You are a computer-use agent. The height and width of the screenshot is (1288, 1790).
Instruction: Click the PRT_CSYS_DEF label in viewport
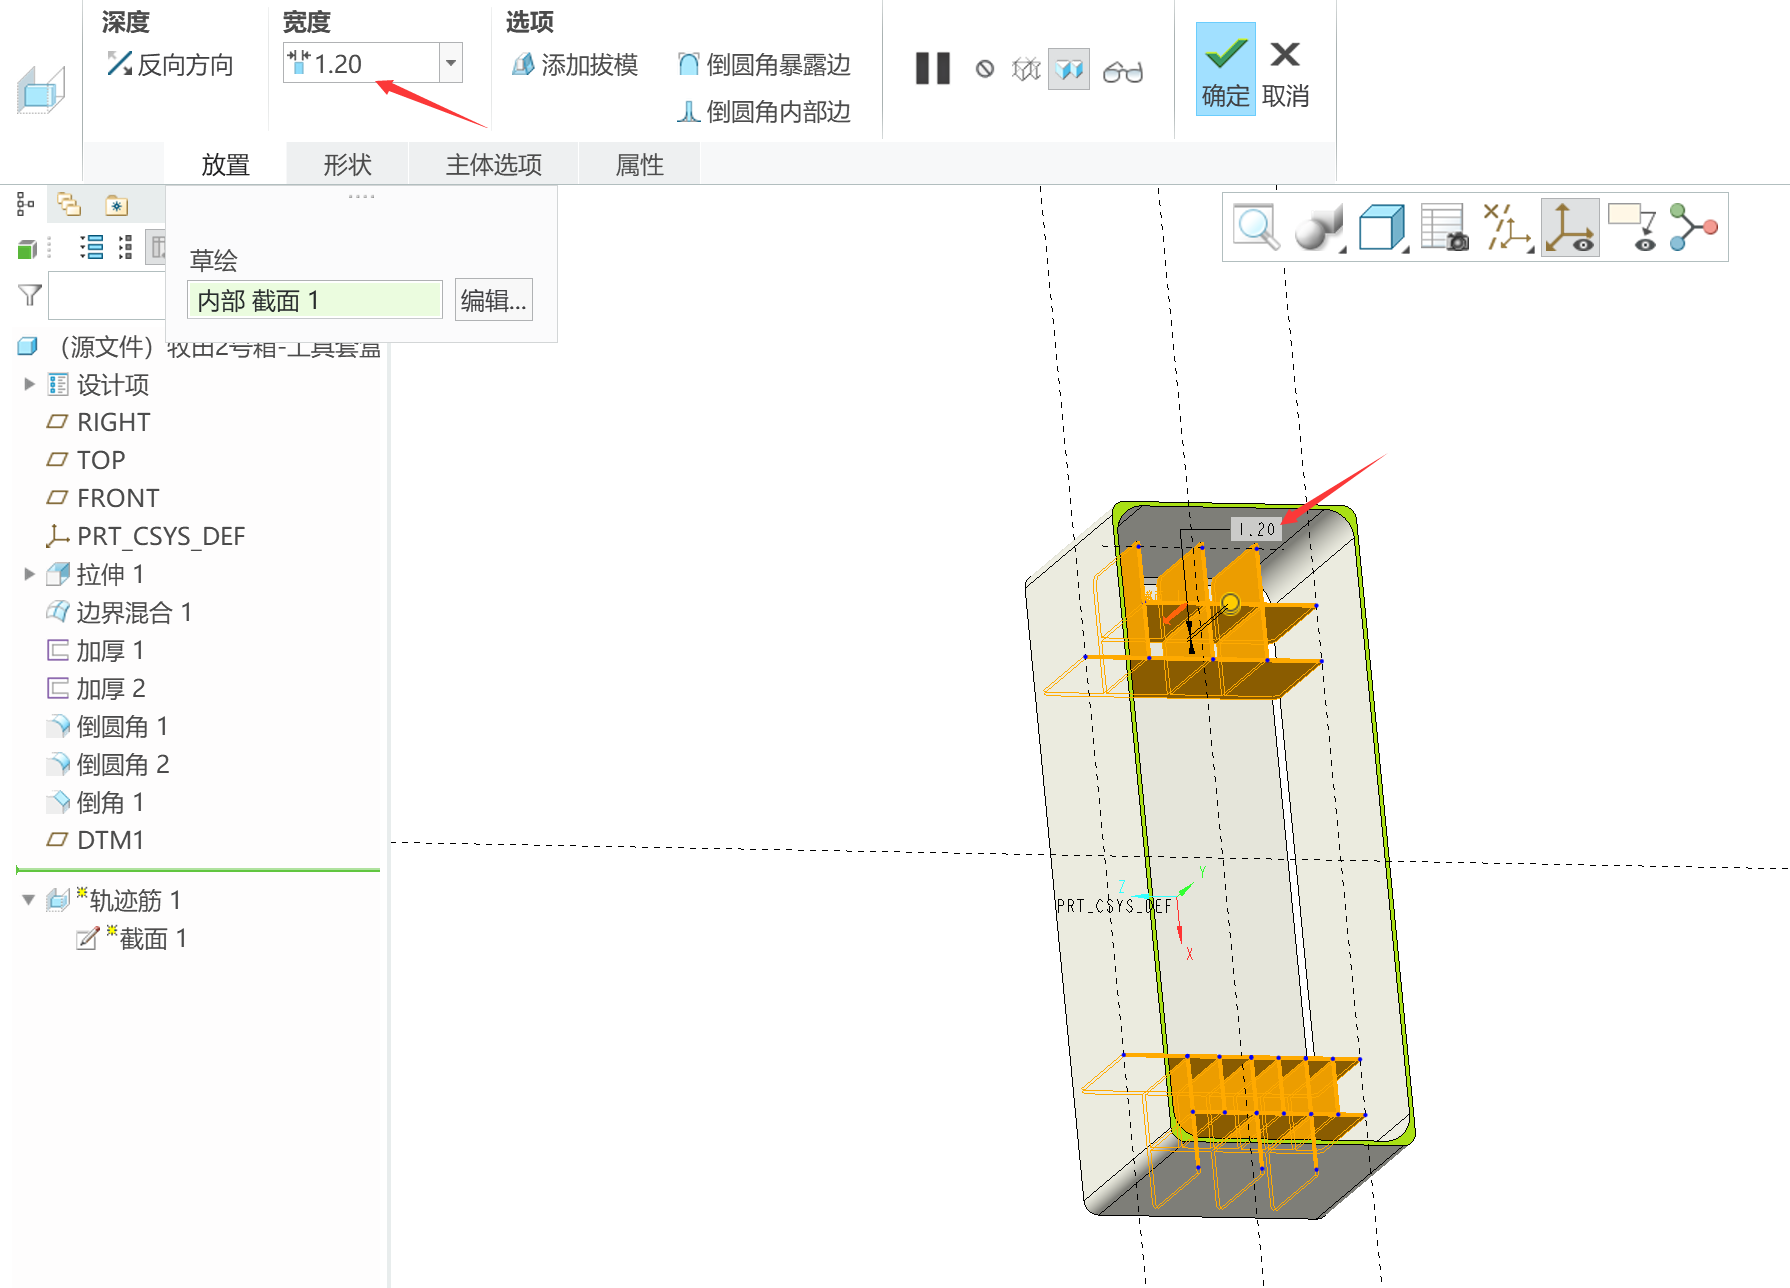point(1114,906)
